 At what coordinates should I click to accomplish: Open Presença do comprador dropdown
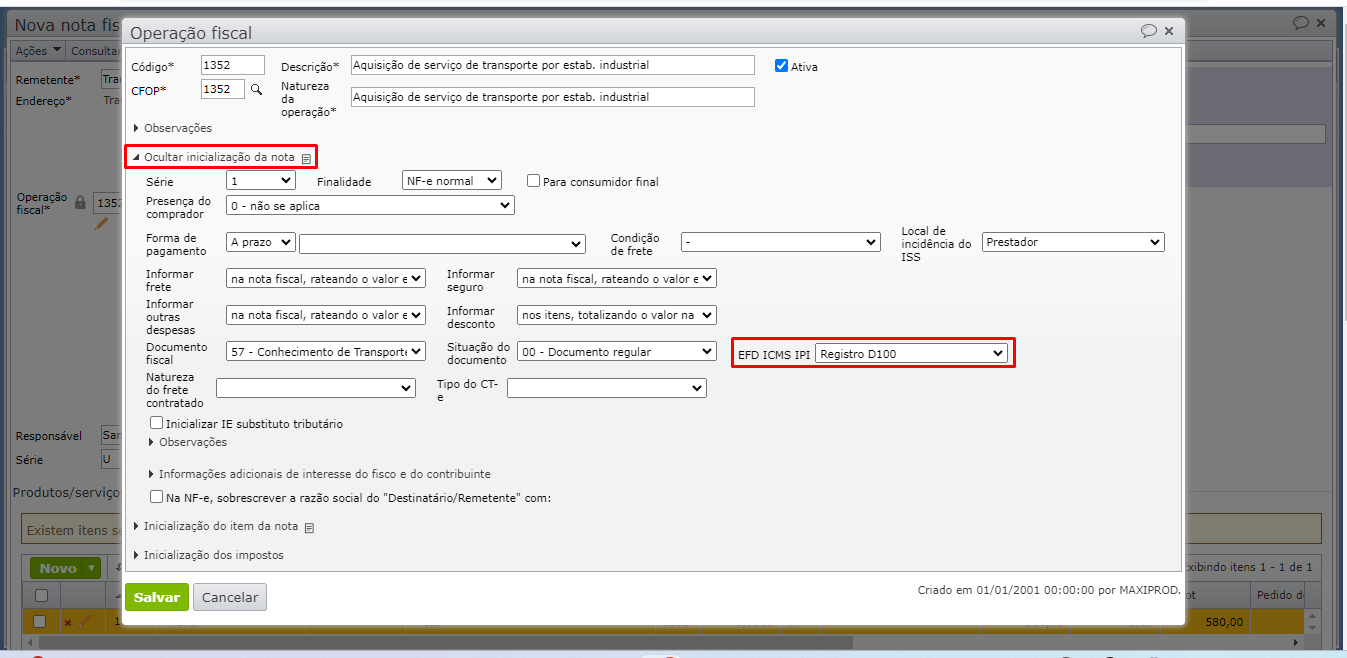[x=370, y=205]
